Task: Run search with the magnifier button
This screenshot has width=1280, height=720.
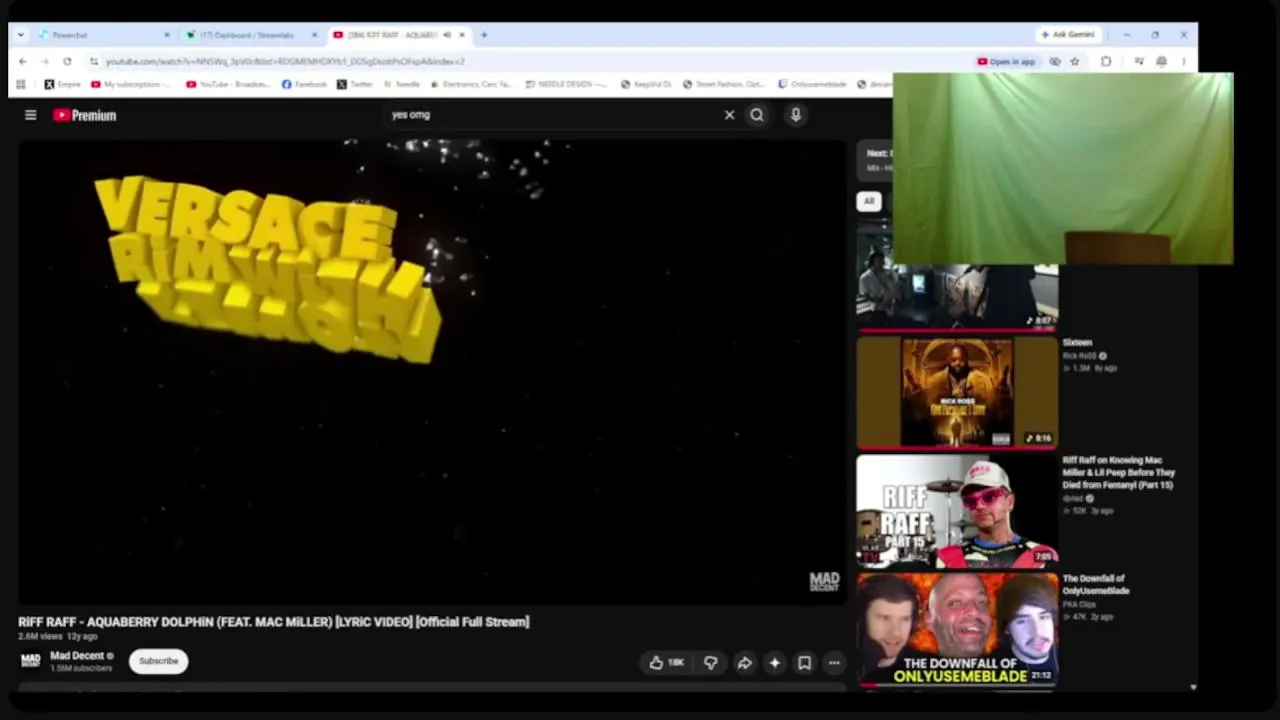Action: coord(757,115)
